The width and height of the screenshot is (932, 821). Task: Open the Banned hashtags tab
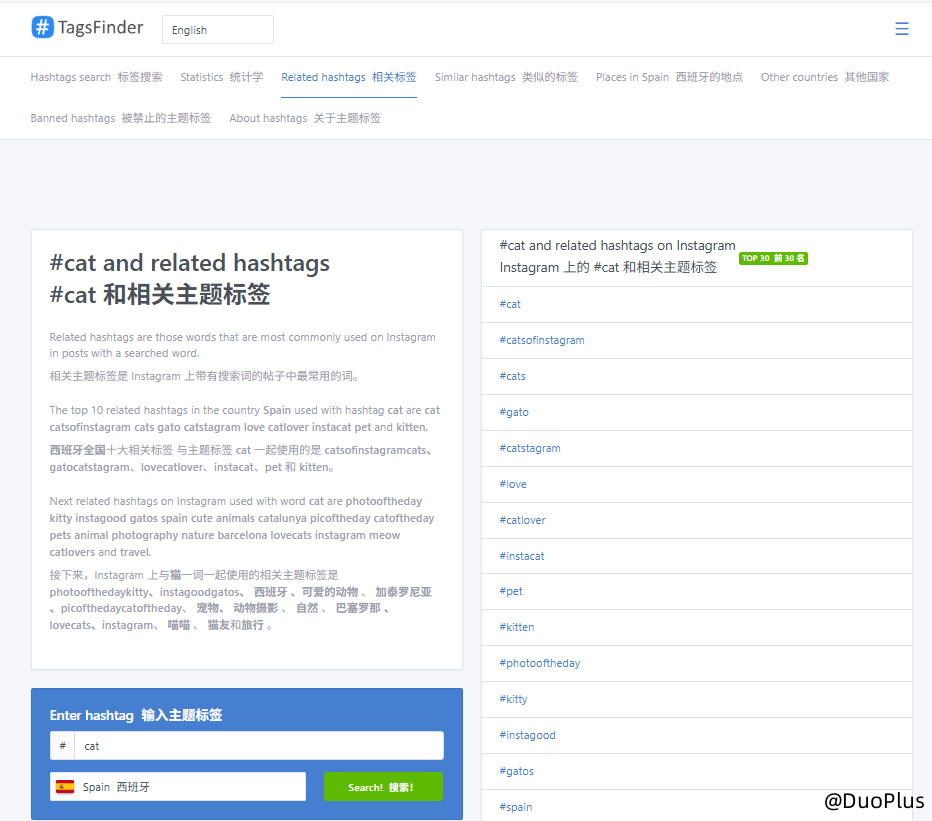(x=120, y=118)
